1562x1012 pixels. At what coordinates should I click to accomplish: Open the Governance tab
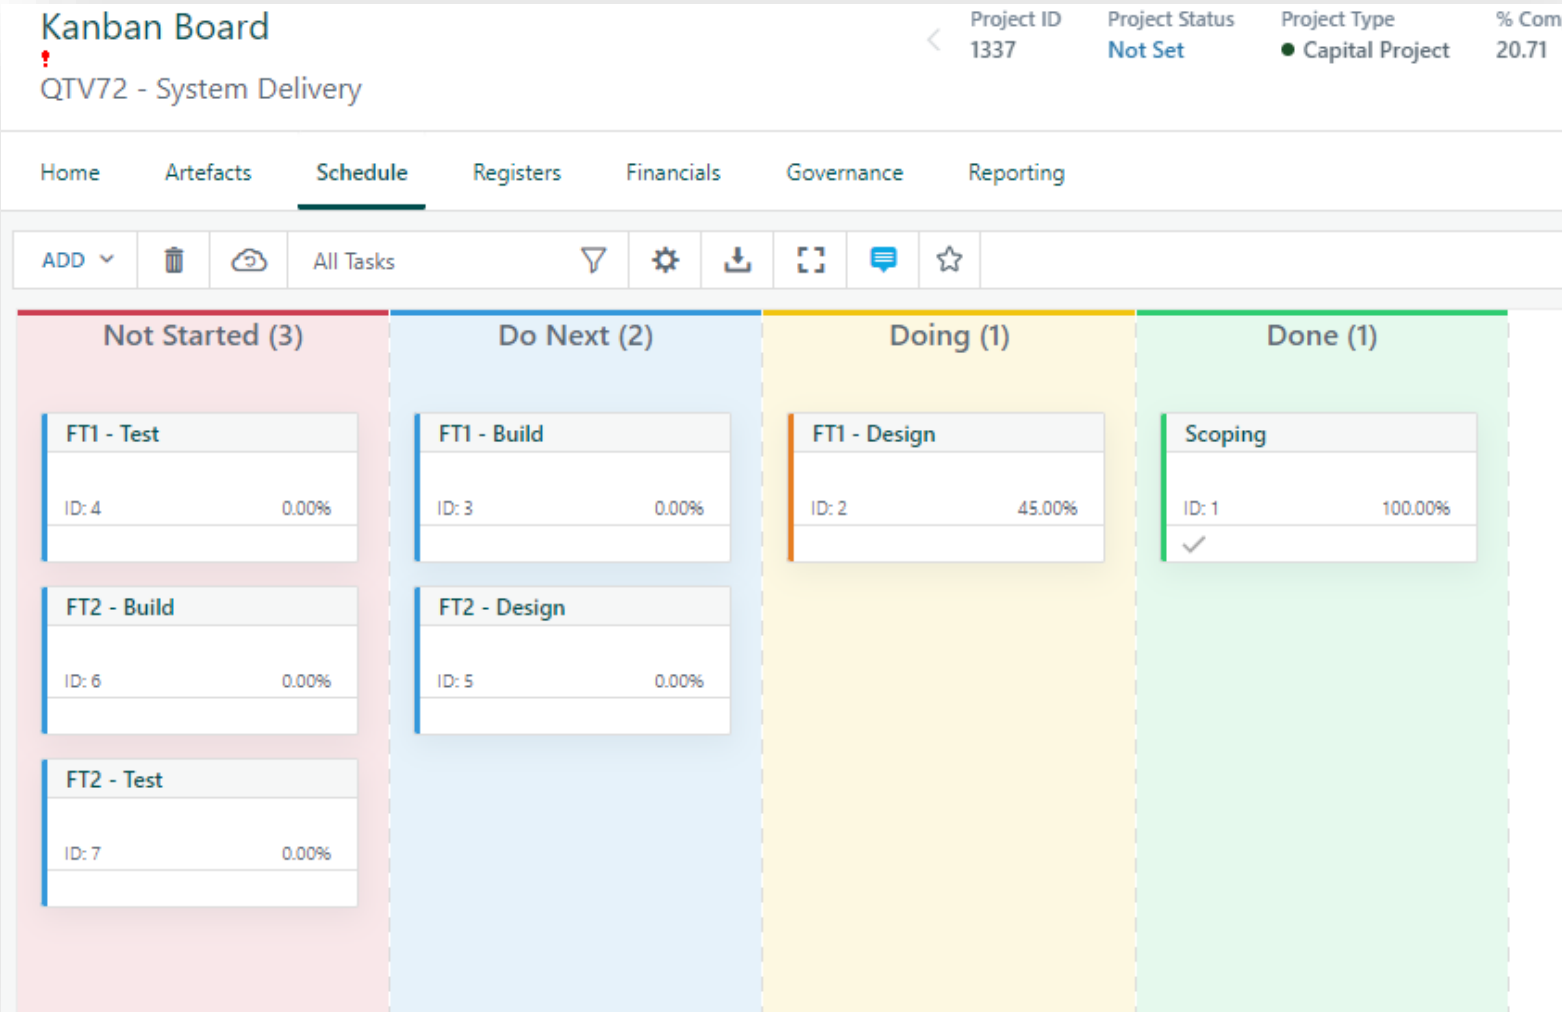(x=845, y=172)
